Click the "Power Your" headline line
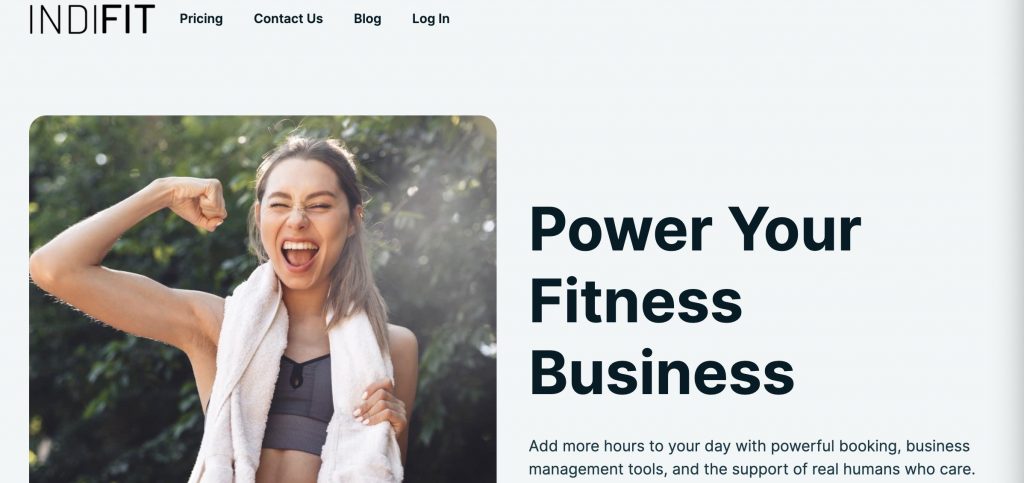Screen dimensions: 1024x483 (696, 229)
